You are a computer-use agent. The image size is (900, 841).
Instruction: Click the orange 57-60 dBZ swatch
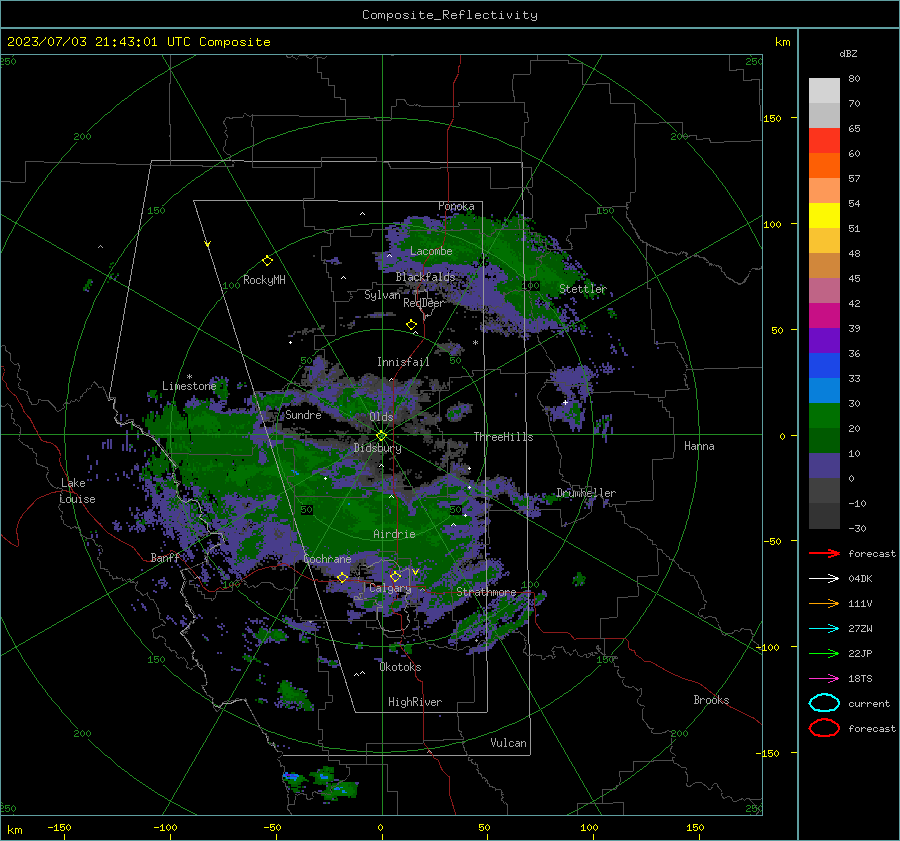pyautogui.click(x=824, y=166)
